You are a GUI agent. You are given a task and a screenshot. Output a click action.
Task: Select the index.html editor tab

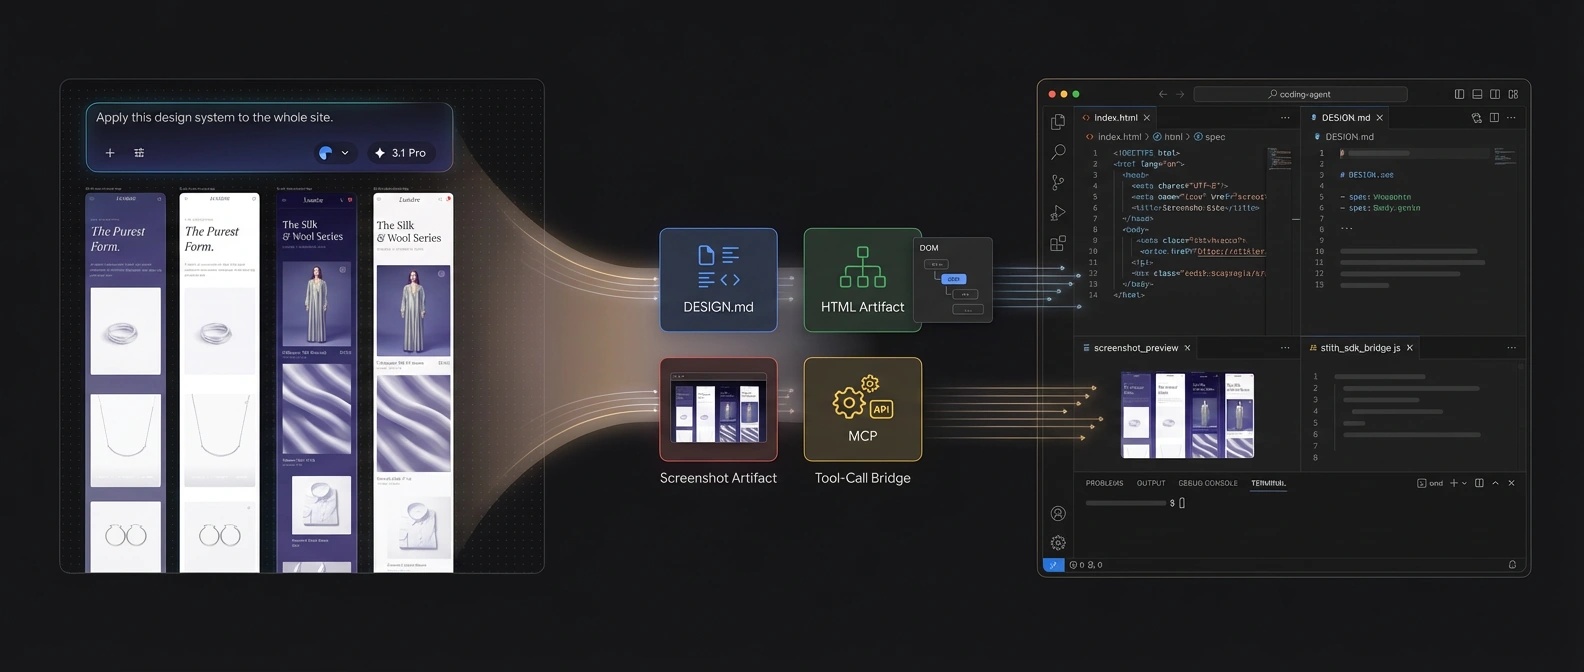tap(1115, 118)
